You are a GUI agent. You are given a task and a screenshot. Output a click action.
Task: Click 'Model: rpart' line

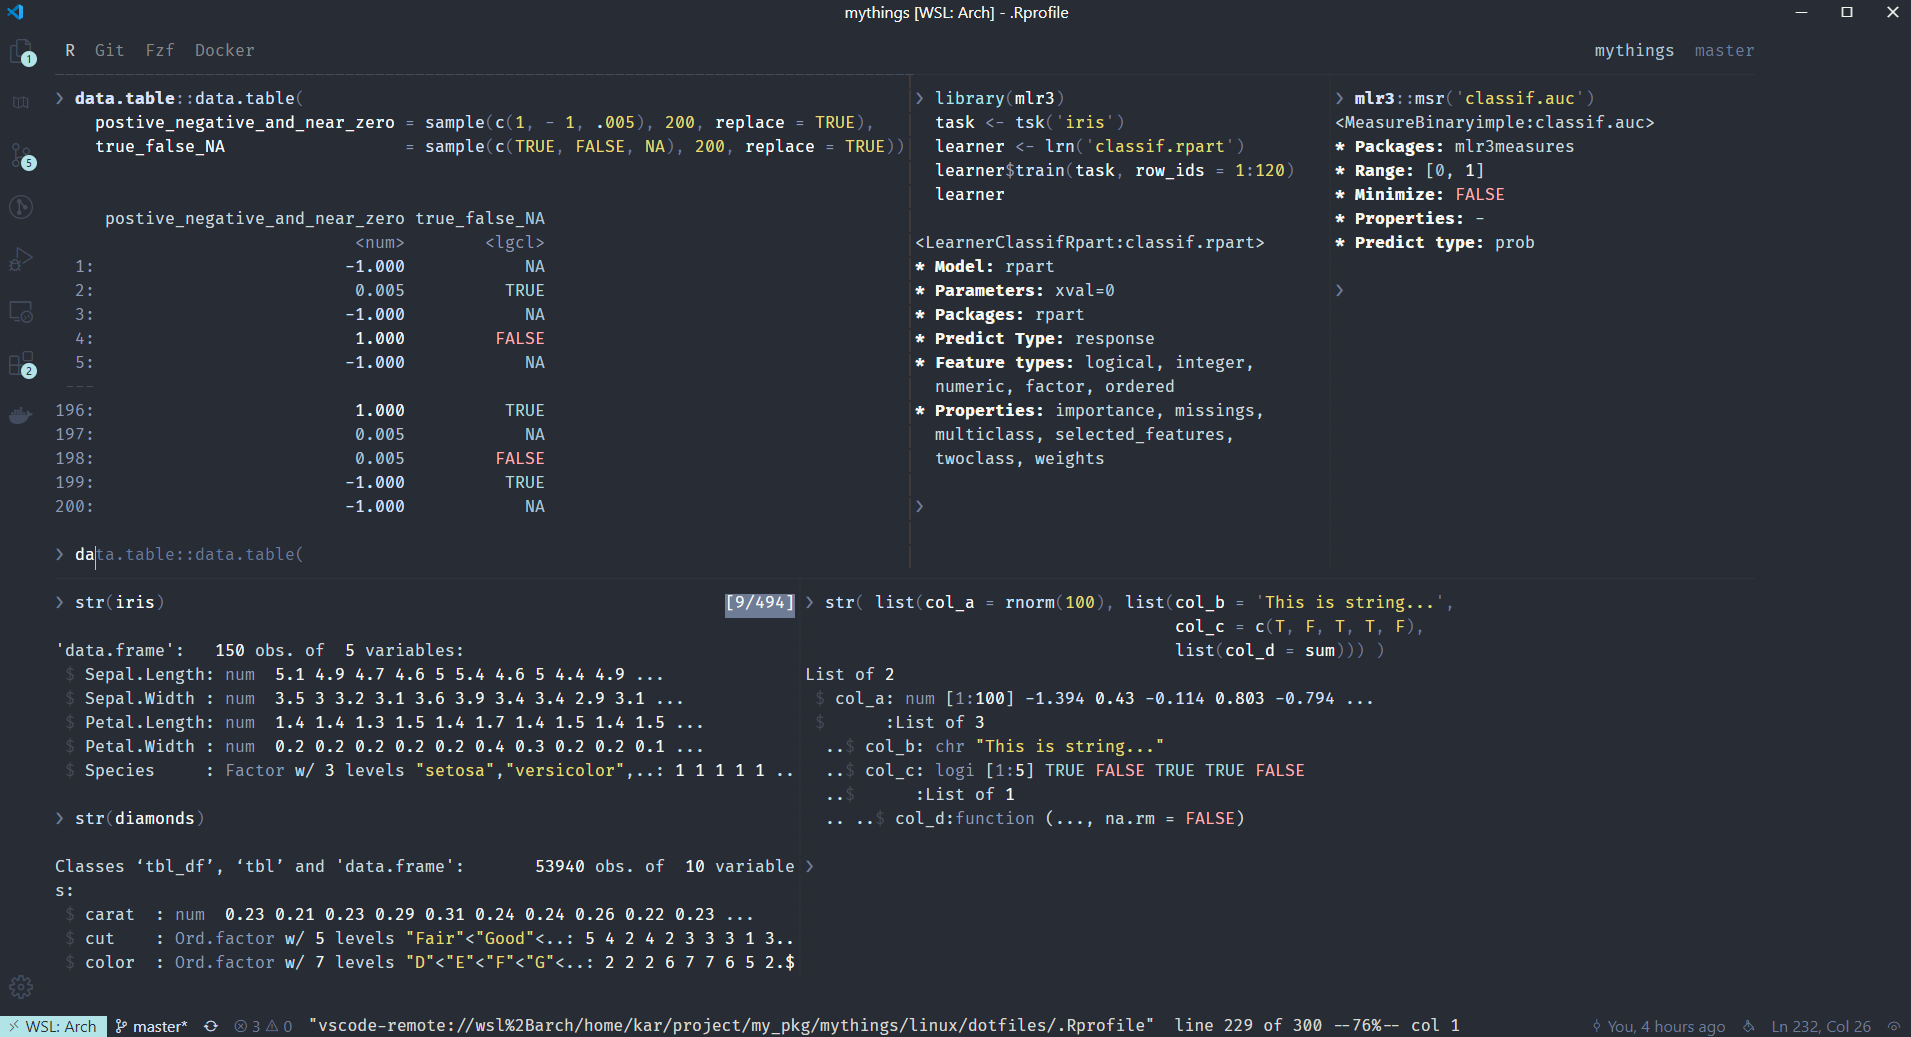click(x=985, y=266)
